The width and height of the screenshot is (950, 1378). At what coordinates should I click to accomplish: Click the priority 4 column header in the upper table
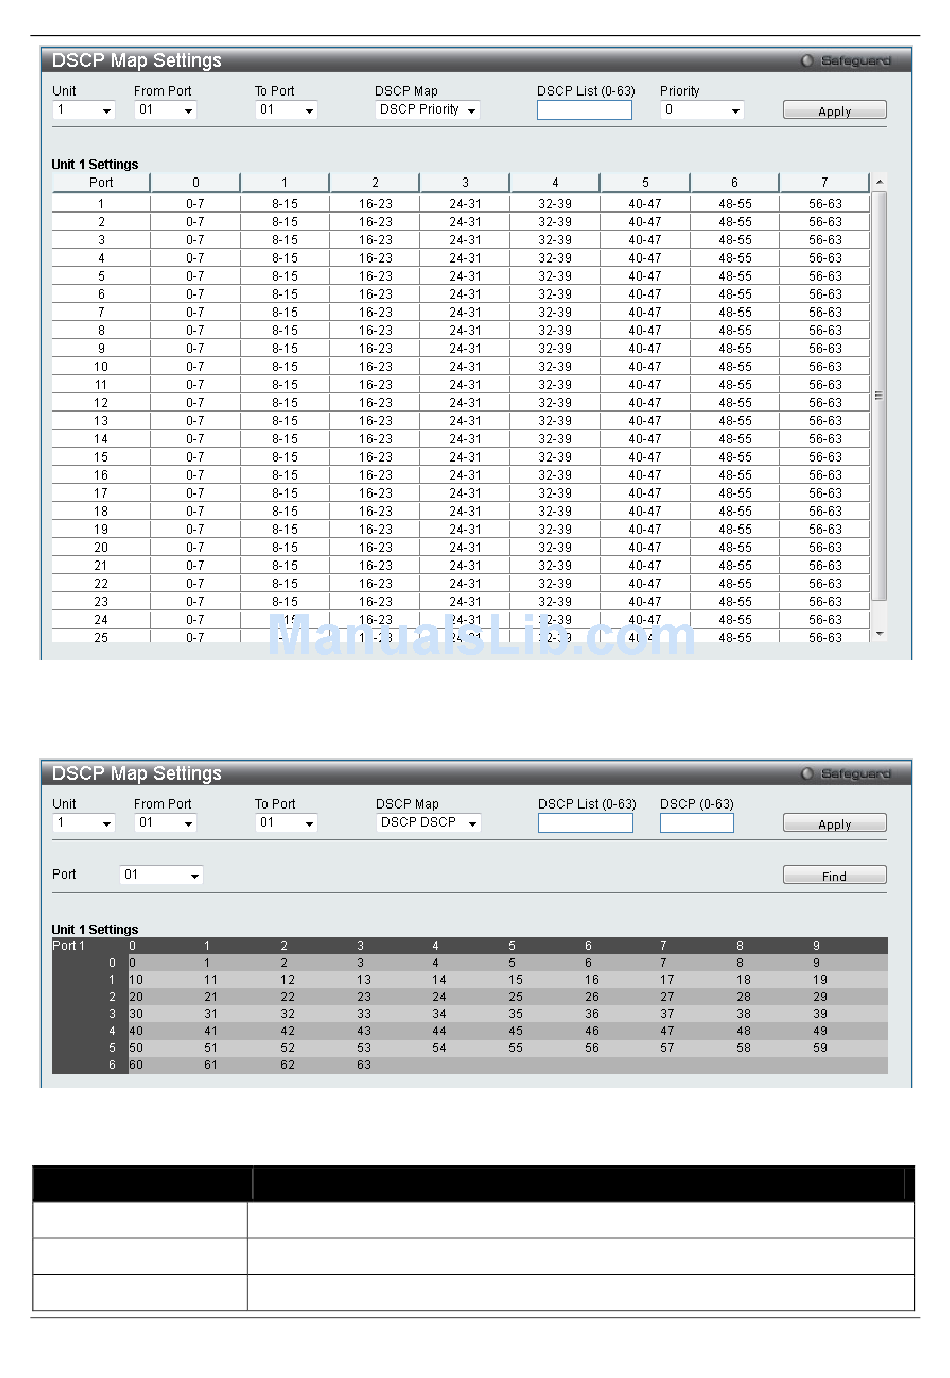pos(555,182)
